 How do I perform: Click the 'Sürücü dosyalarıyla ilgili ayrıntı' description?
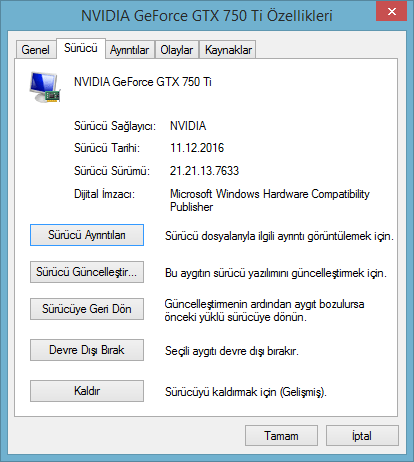279,236
